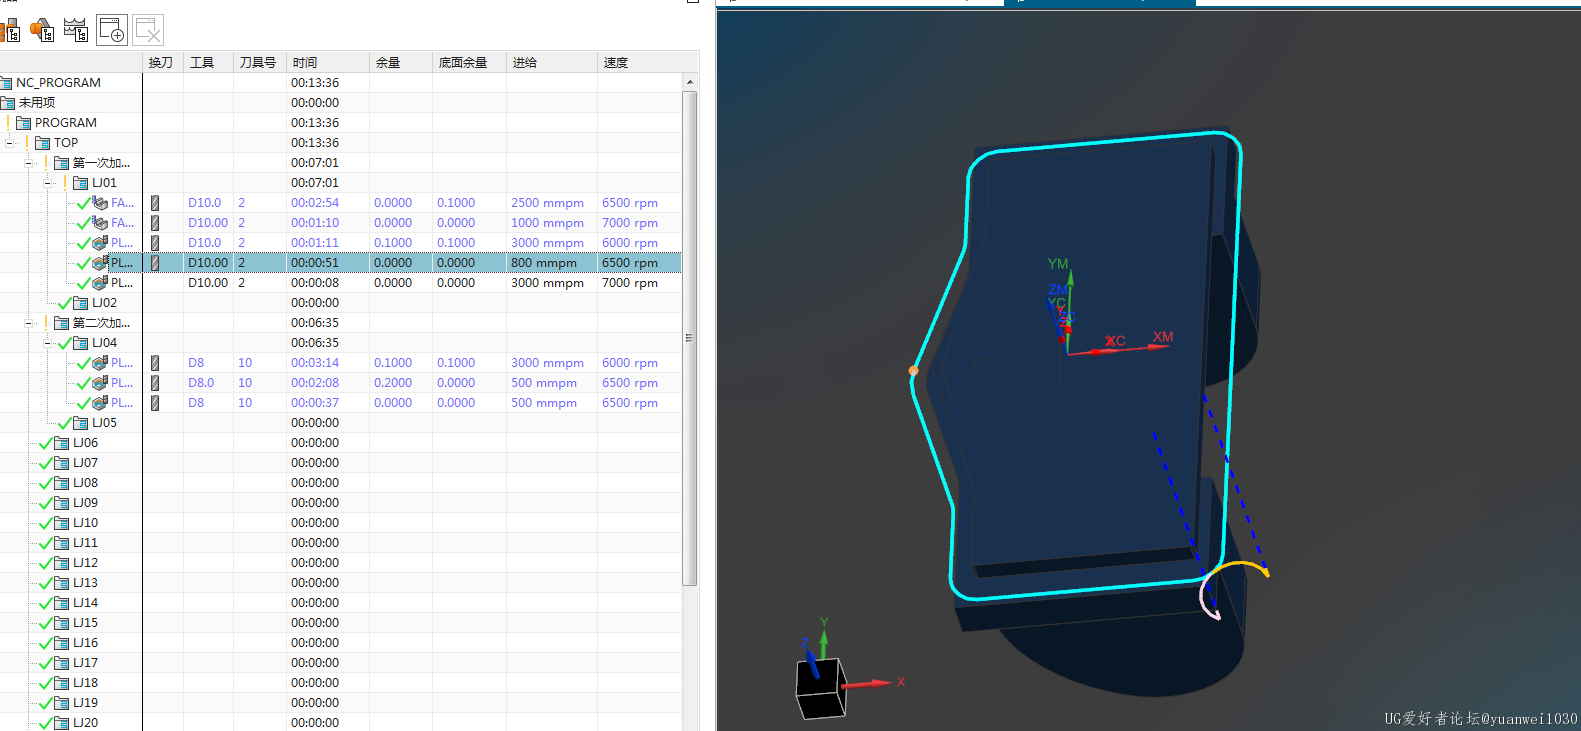Click PL... operation icon in 00:03:14 row
The height and width of the screenshot is (731, 1581).
100,363
